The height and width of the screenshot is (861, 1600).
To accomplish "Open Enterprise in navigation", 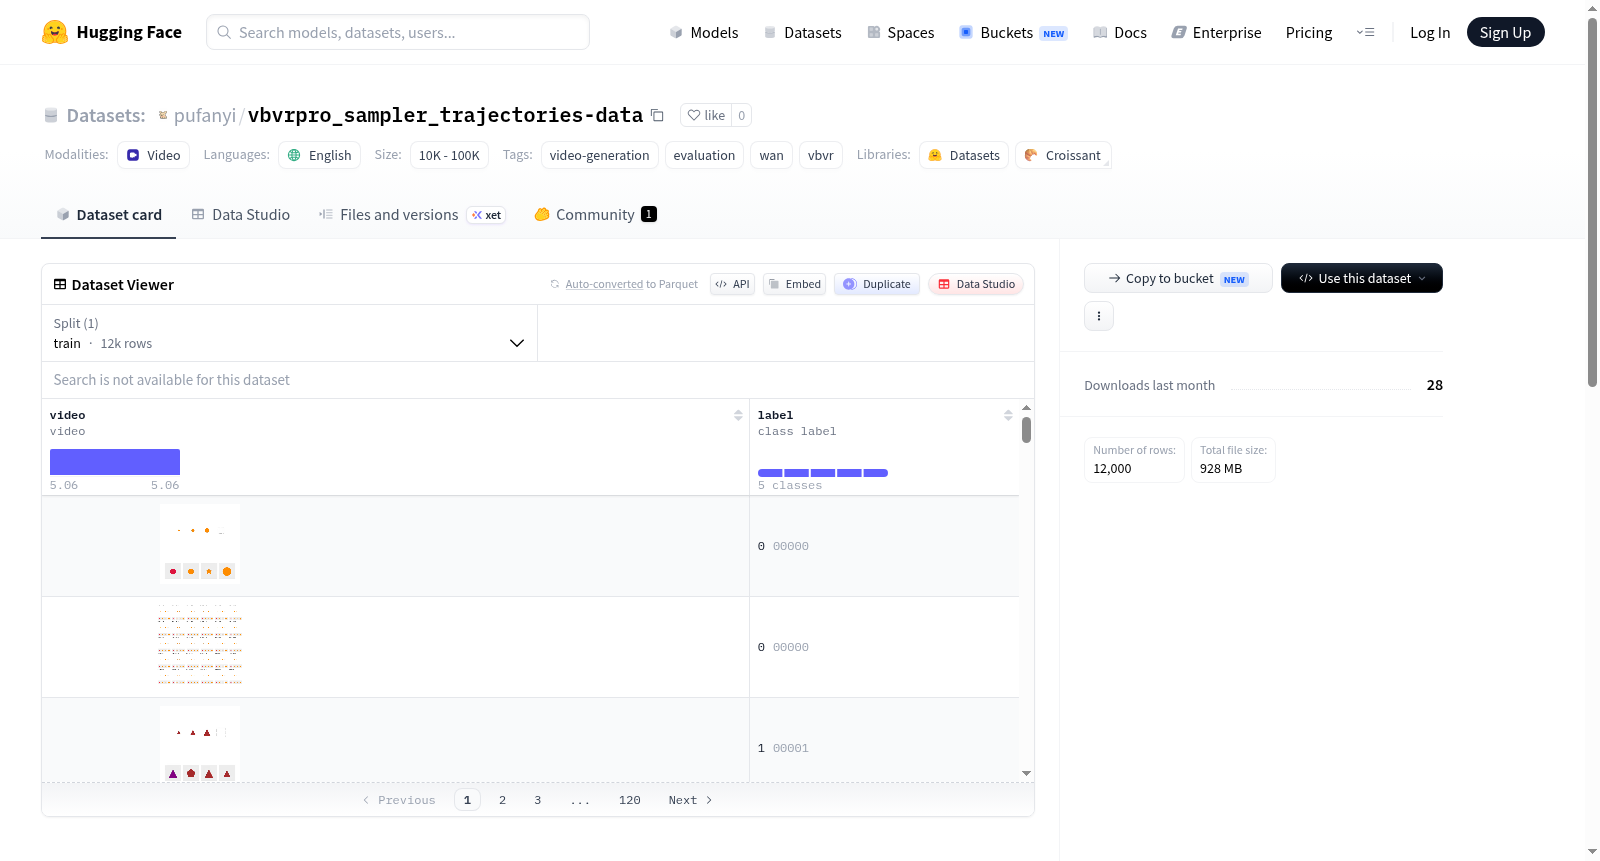I will 1216,32.
